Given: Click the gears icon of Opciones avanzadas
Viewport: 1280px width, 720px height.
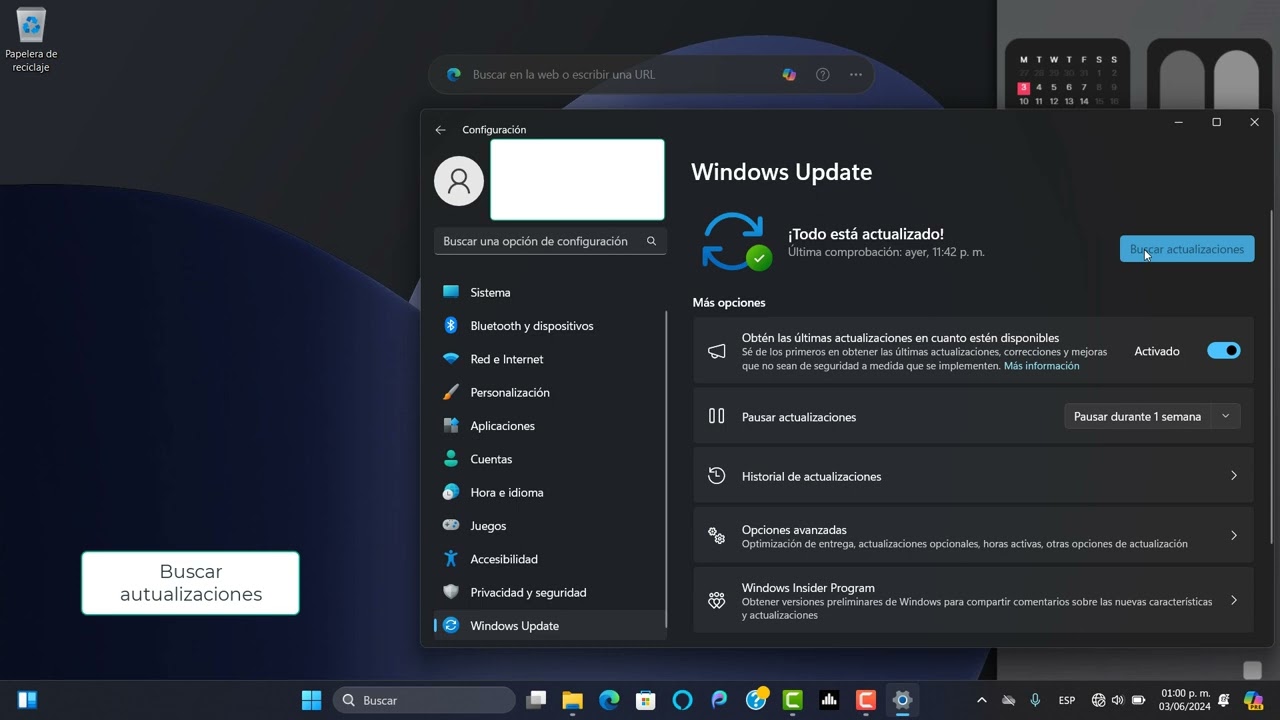Looking at the screenshot, I should coord(716,535).
